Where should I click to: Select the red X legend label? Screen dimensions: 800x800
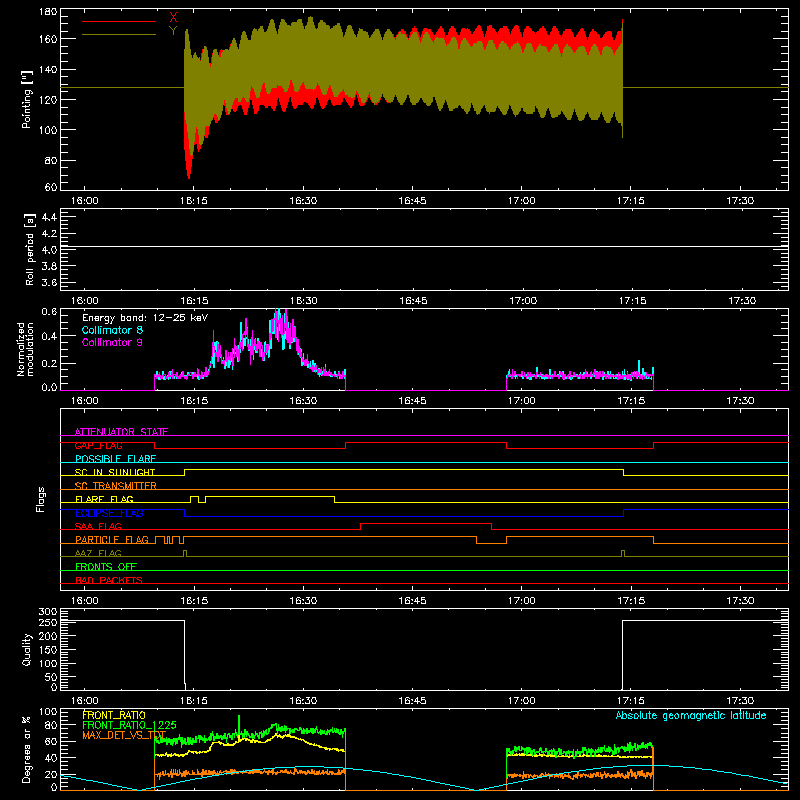click(173, 18)
